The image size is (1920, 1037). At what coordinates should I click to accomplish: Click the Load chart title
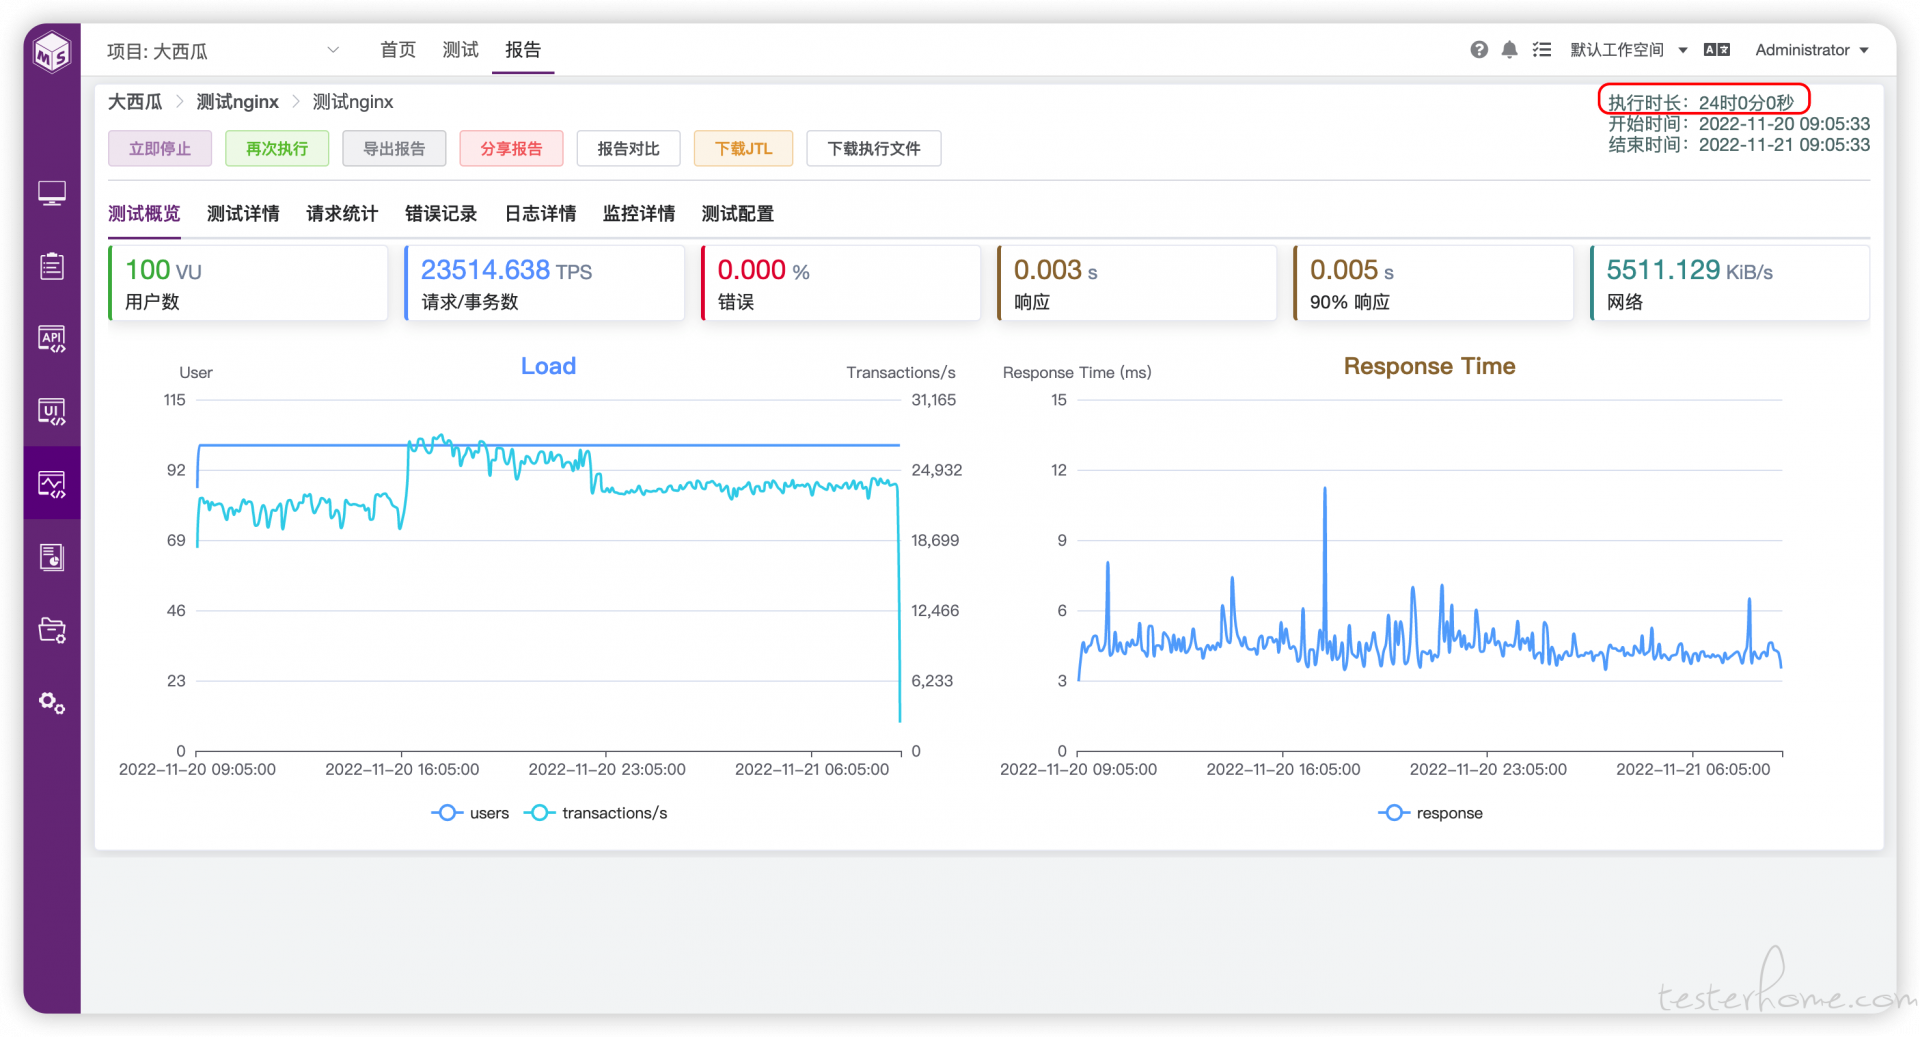pos(548,366)
